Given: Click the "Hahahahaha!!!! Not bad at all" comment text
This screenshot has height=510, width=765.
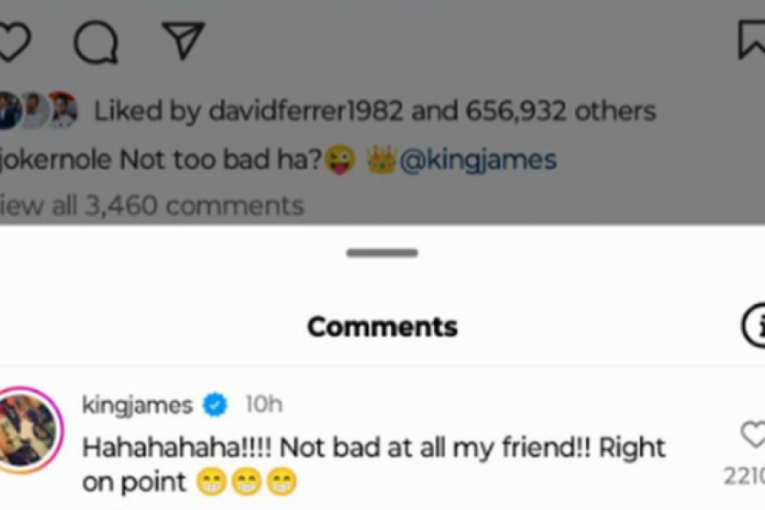Looking at the screenshot, I should pos(374,464).
